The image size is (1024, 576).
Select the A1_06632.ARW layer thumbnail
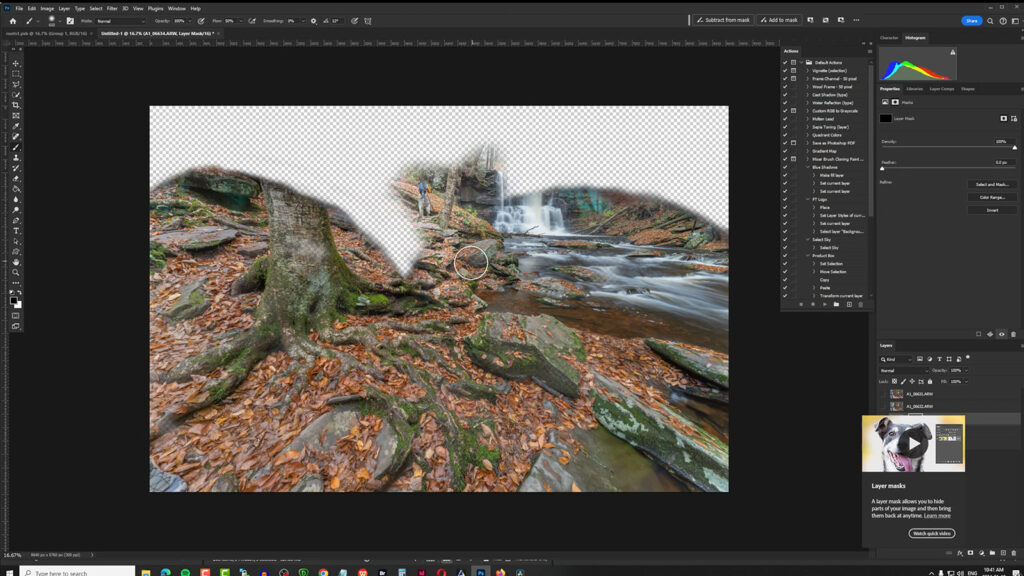896,405
